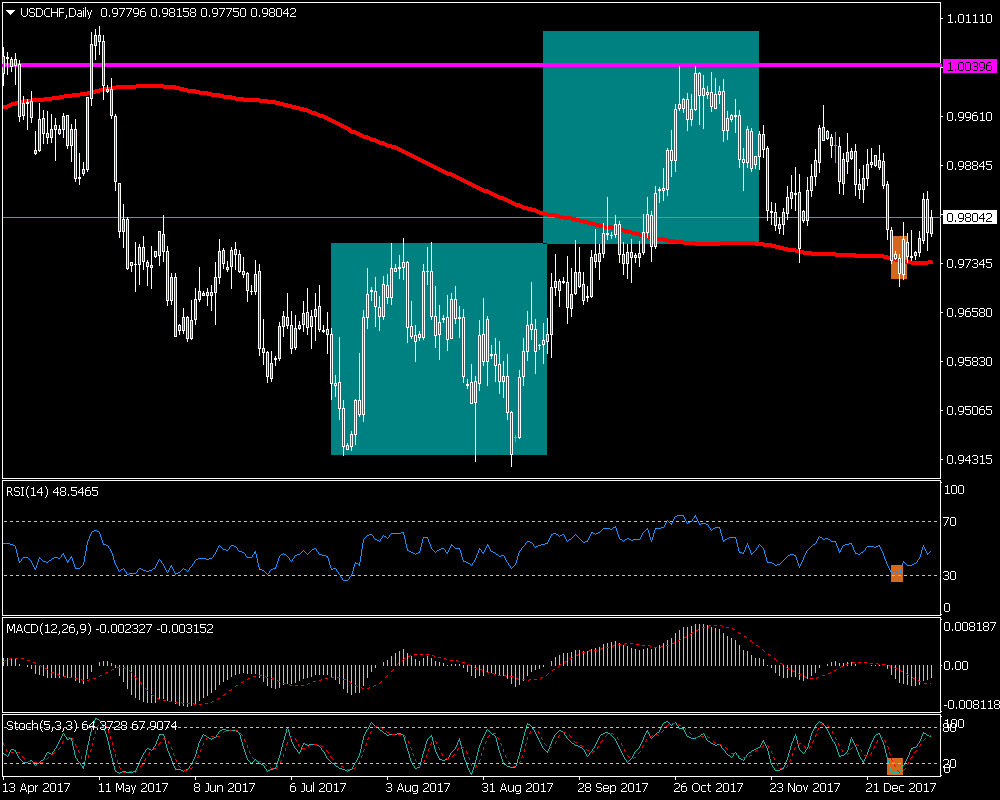The width and height of the screenshot is (1000, 800).
Task: Click the Stoch(5,3,3) indicator label
Action: (x=45, y=724)
